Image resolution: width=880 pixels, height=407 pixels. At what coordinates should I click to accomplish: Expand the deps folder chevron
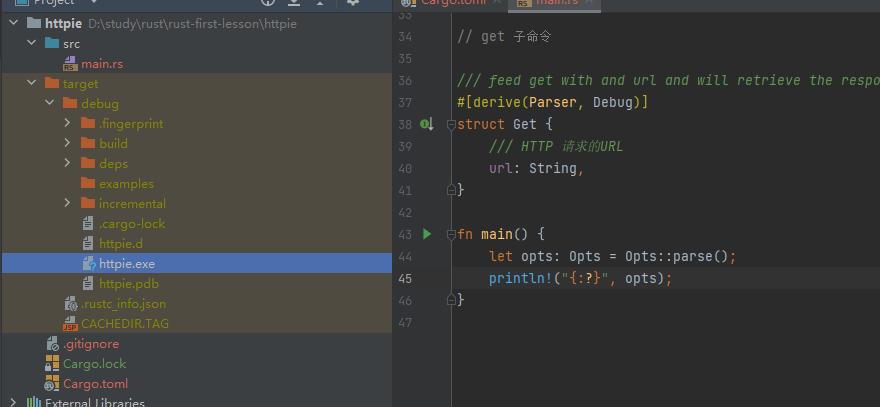(67, 163)
